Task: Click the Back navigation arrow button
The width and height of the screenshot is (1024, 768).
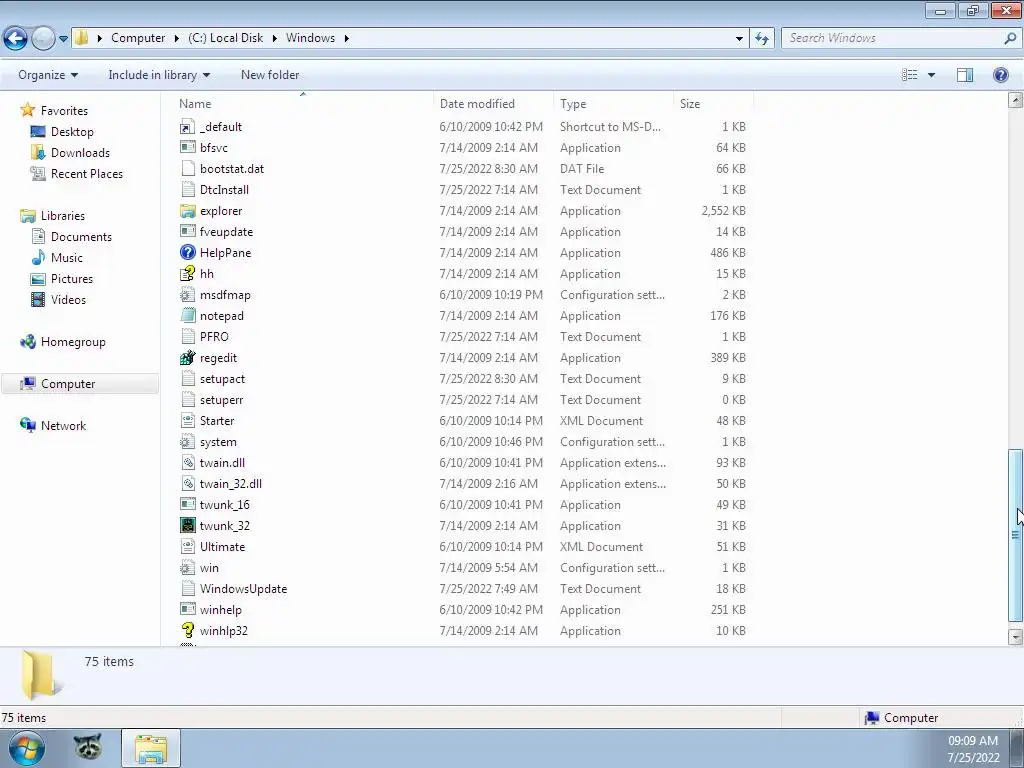Action: coord(16,39)
